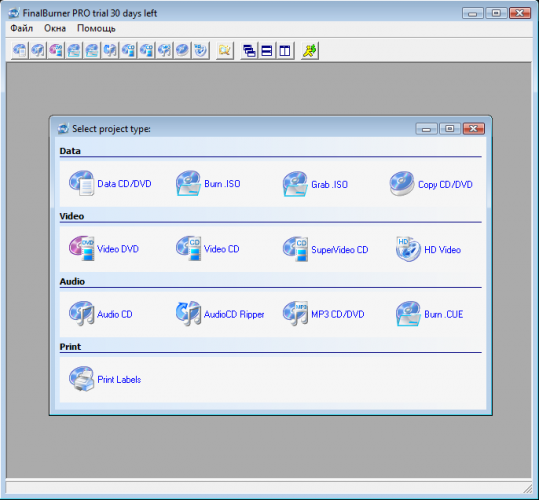Close the Select project type window
This screenshot has height=500, width=539.
tap(474, 129)
